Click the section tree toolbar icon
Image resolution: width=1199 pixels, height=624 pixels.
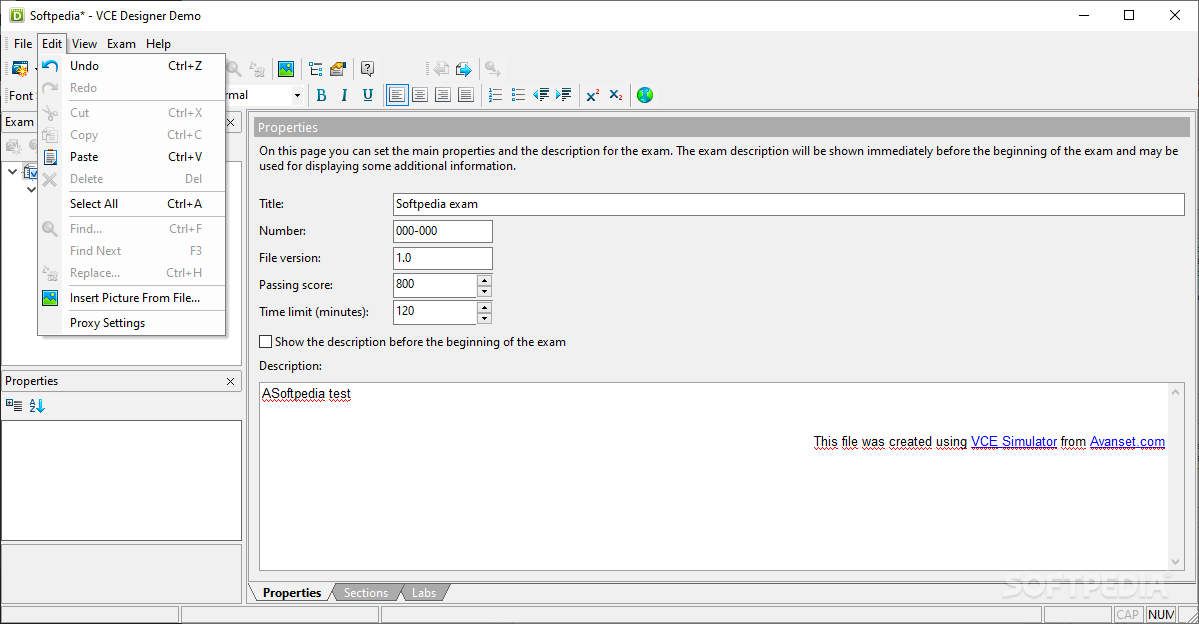316,69
